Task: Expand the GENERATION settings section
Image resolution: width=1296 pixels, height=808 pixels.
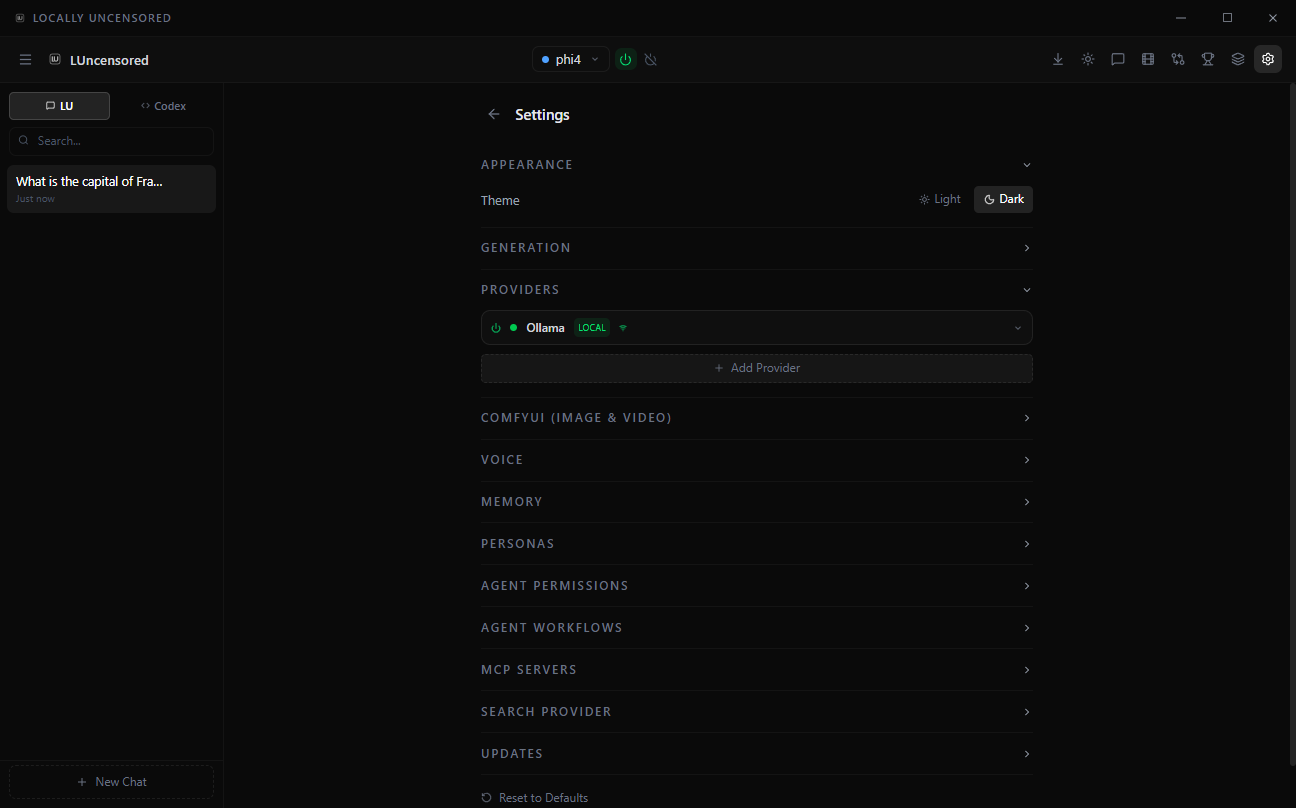Action: click(x=1026, y=247)
